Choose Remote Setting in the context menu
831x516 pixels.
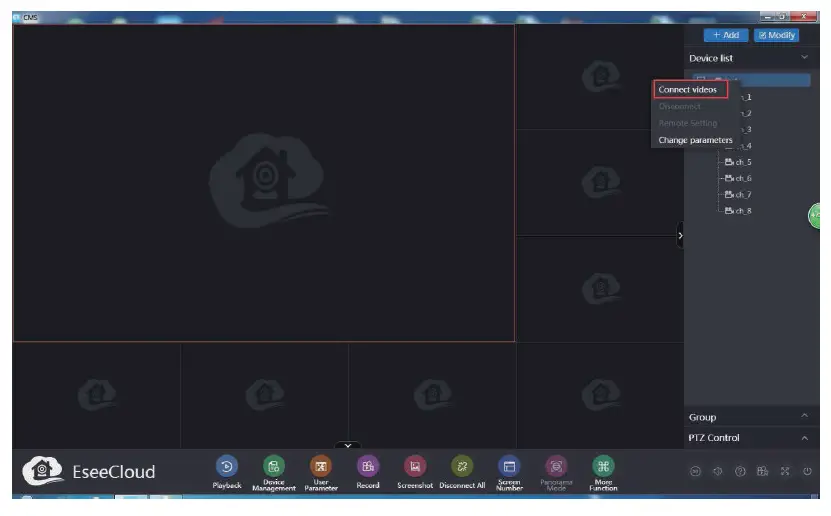point(687,123)
